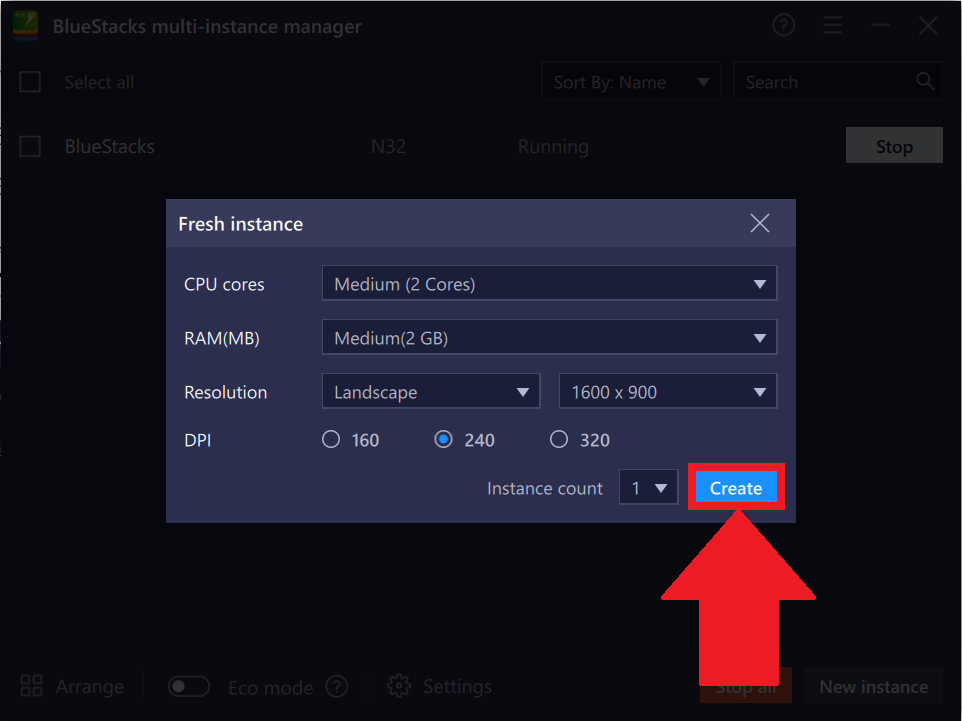This screenshot has width=962, height=721.
Task: Click the Instance count label
Action: (545, 488)
